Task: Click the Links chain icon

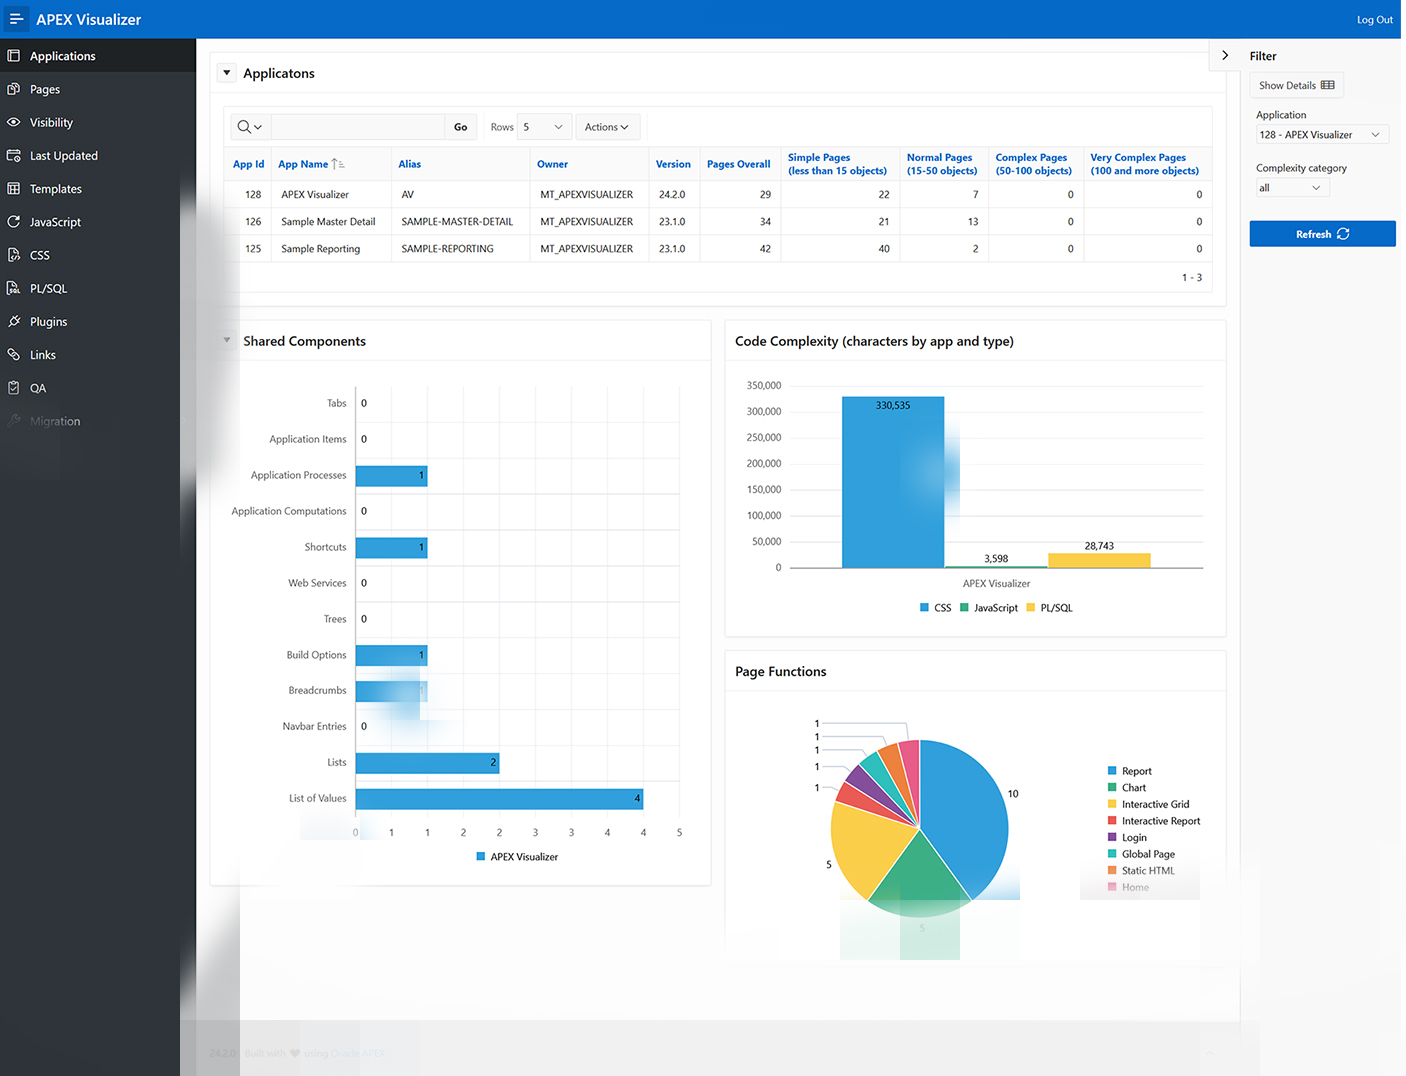Action: 14,354
